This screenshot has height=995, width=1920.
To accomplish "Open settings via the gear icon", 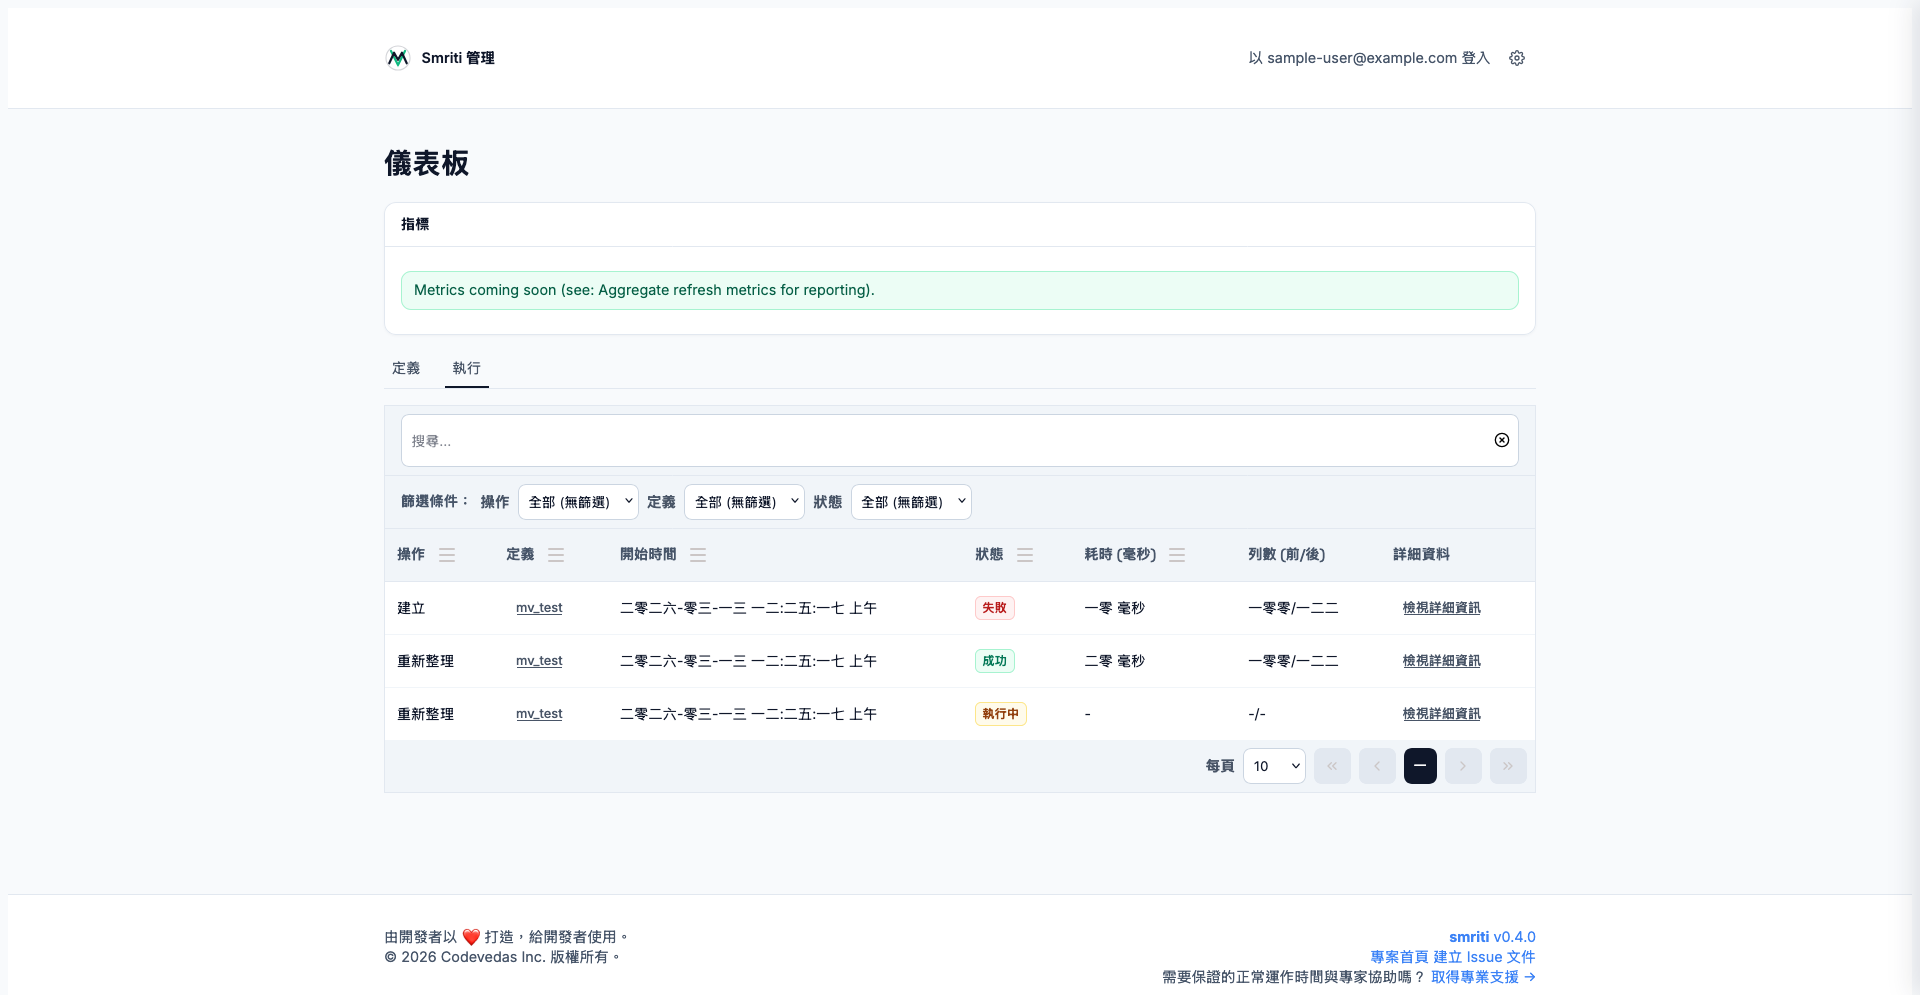I will pyautogui.click(x=1517, y=58).
